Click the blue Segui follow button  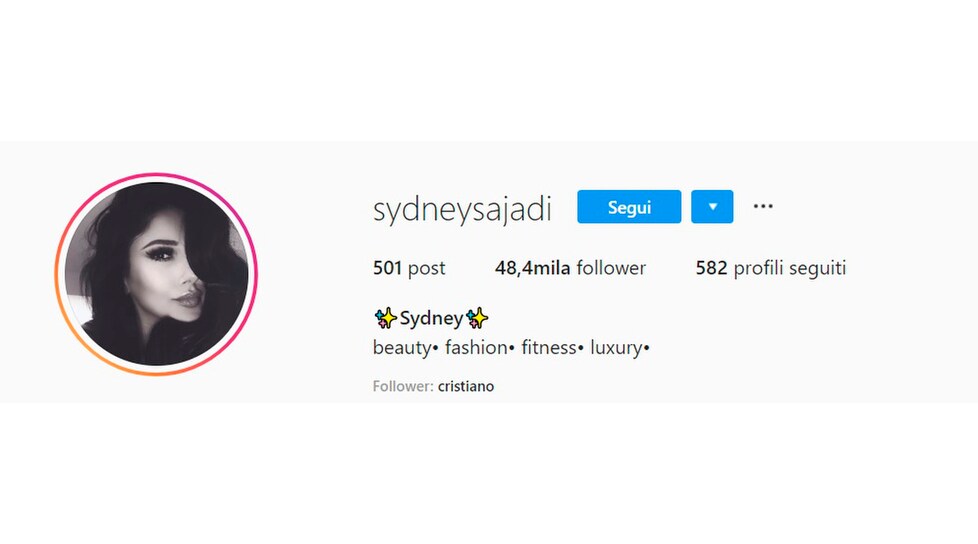[x=629, y=206]
